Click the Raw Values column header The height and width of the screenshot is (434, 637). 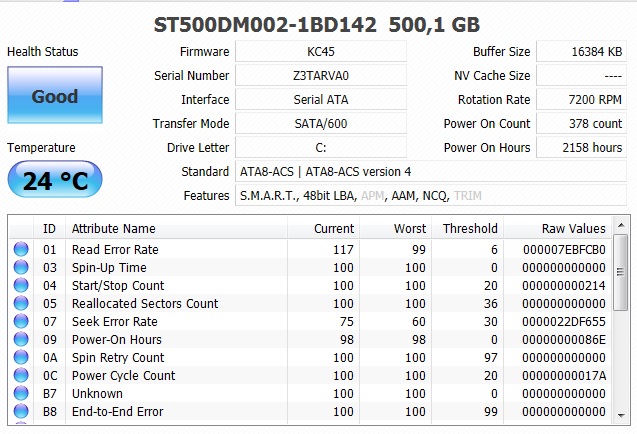pos(557,229)
